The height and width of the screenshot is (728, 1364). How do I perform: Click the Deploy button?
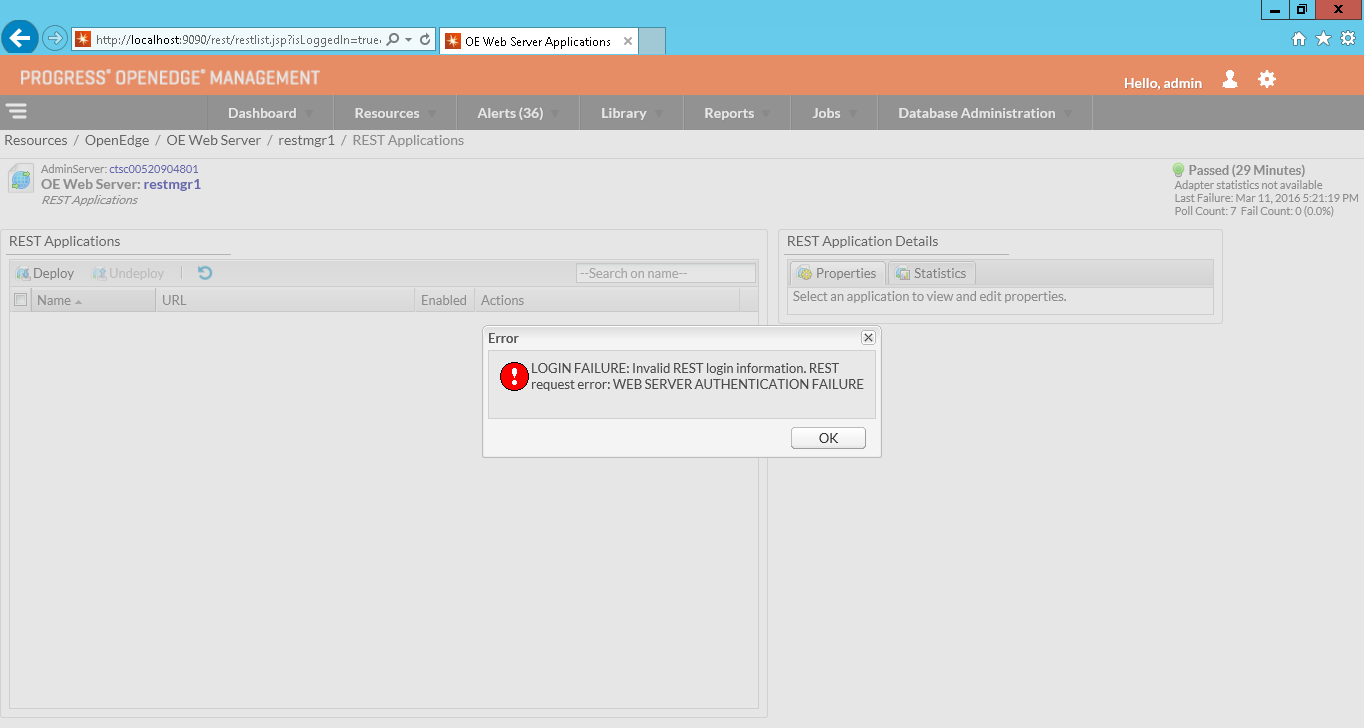click(45, 273)
